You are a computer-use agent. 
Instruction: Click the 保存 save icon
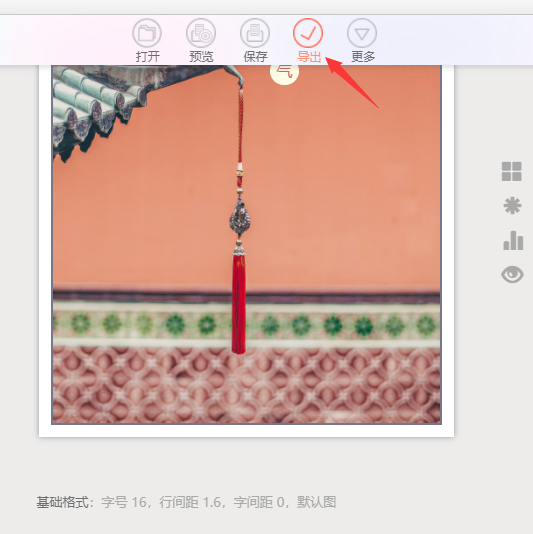pos(255,33)
